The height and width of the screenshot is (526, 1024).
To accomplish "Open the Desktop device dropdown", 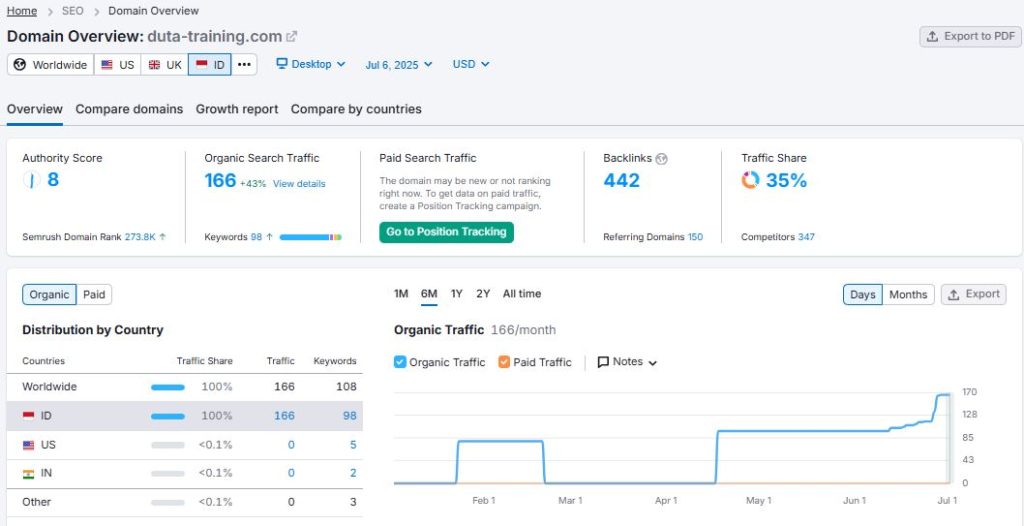I will [310, 64].
